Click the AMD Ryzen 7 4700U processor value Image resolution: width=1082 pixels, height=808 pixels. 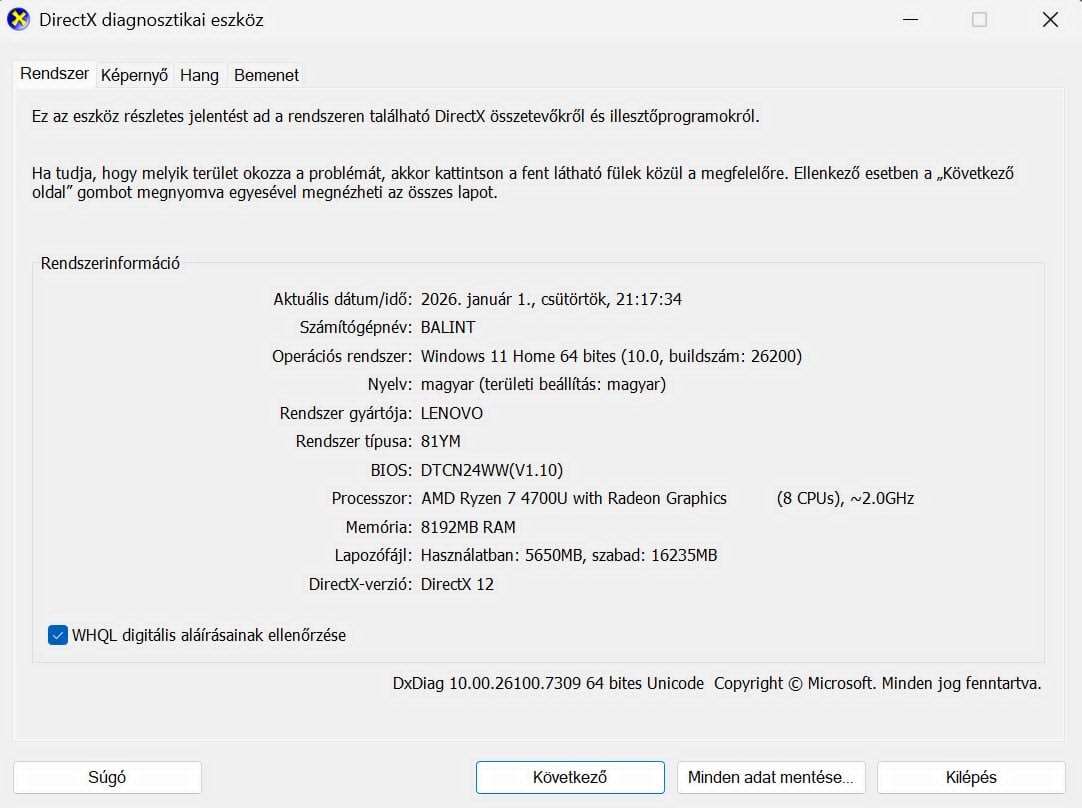click(574, 498)
